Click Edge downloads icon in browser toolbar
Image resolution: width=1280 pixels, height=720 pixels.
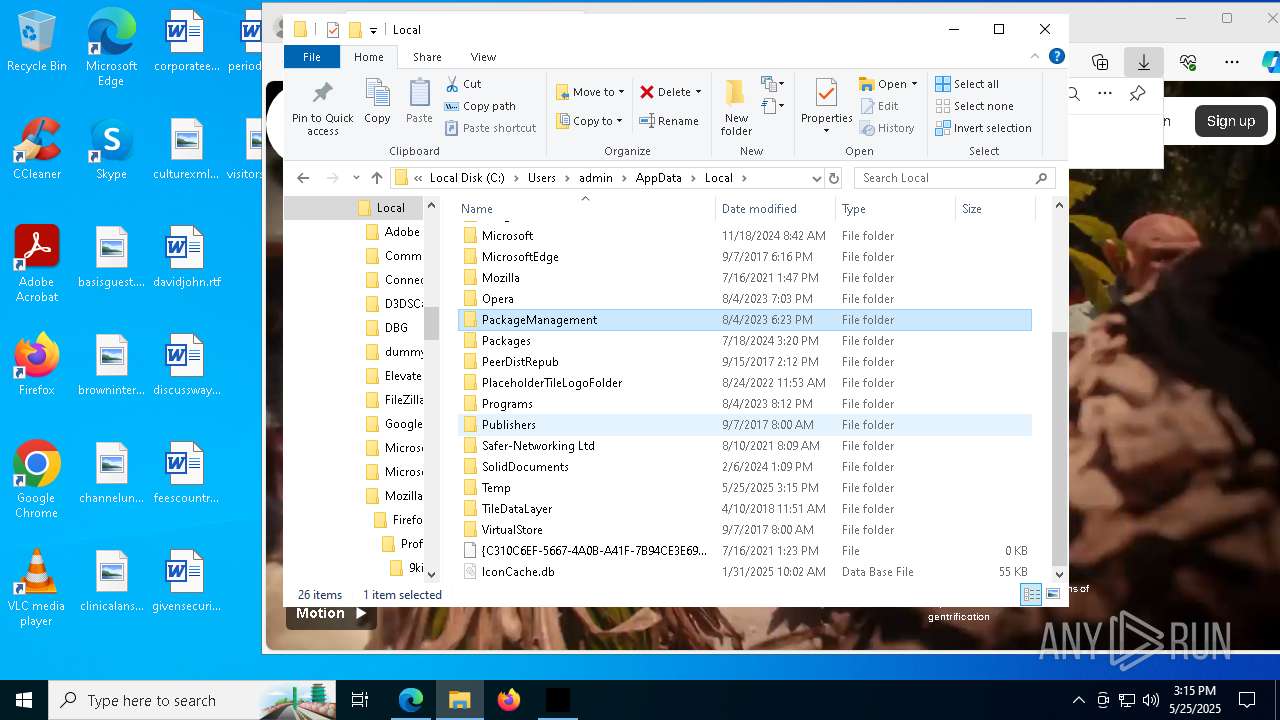point(1143,62)
